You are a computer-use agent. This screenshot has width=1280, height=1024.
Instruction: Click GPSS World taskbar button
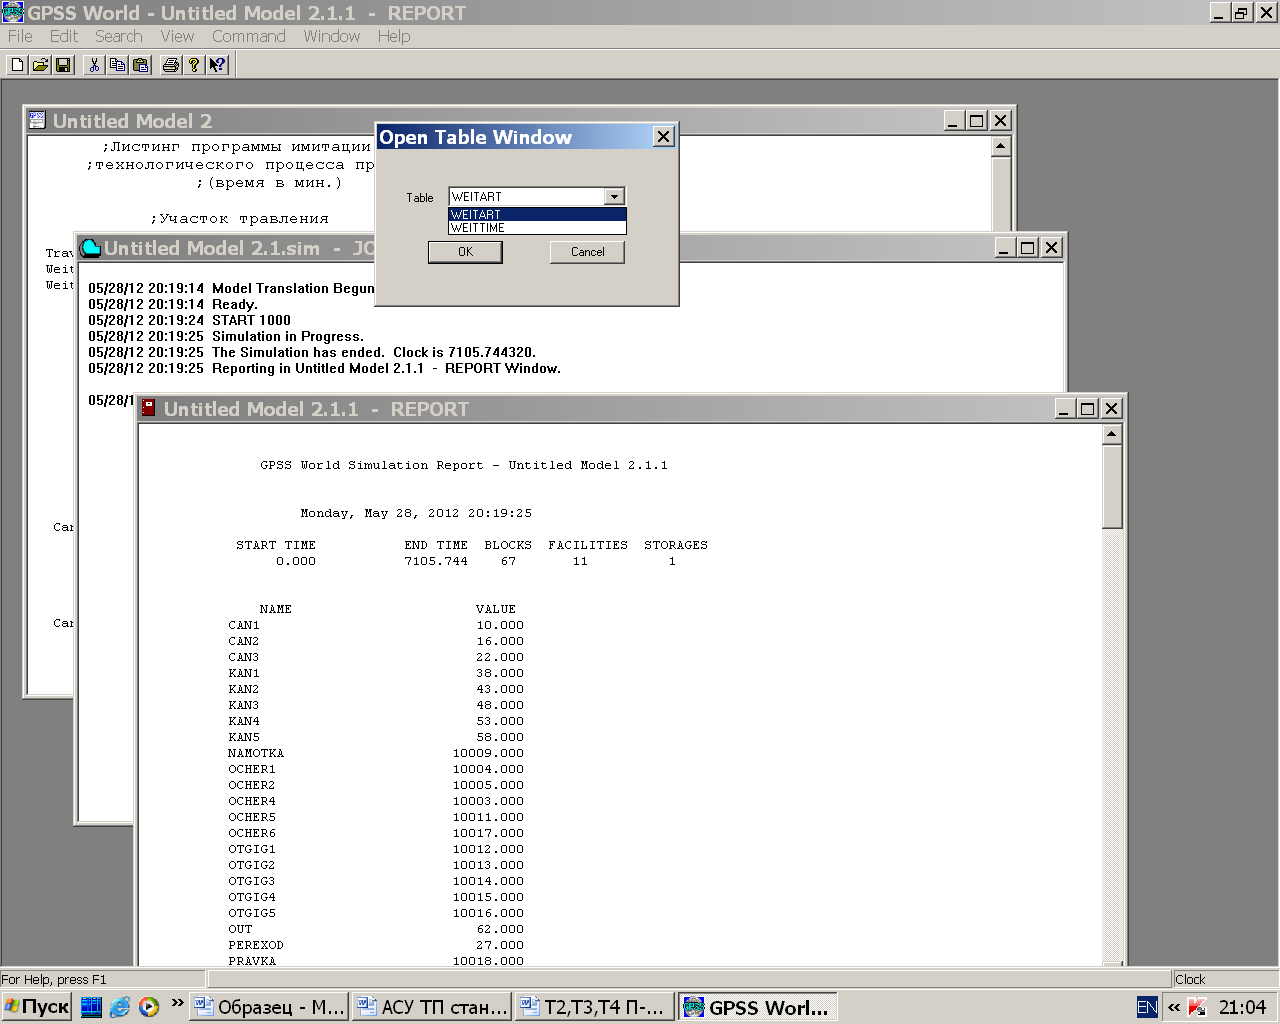pos(758,1007)
